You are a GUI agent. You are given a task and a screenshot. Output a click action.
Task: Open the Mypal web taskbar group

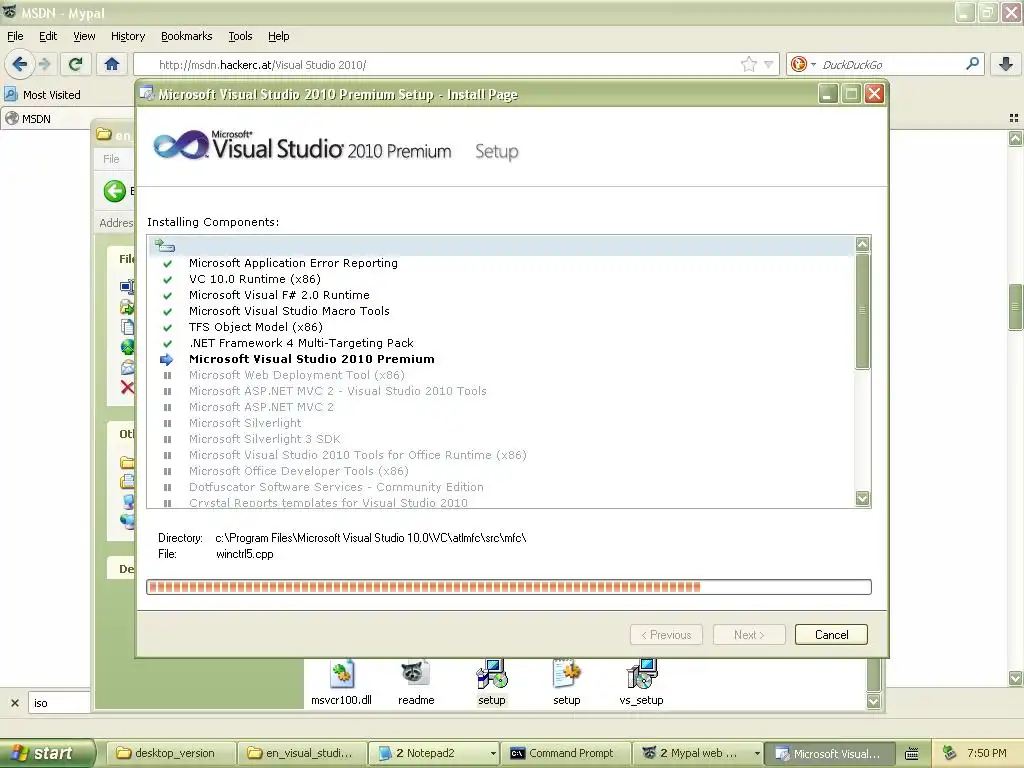pos(697,753)
